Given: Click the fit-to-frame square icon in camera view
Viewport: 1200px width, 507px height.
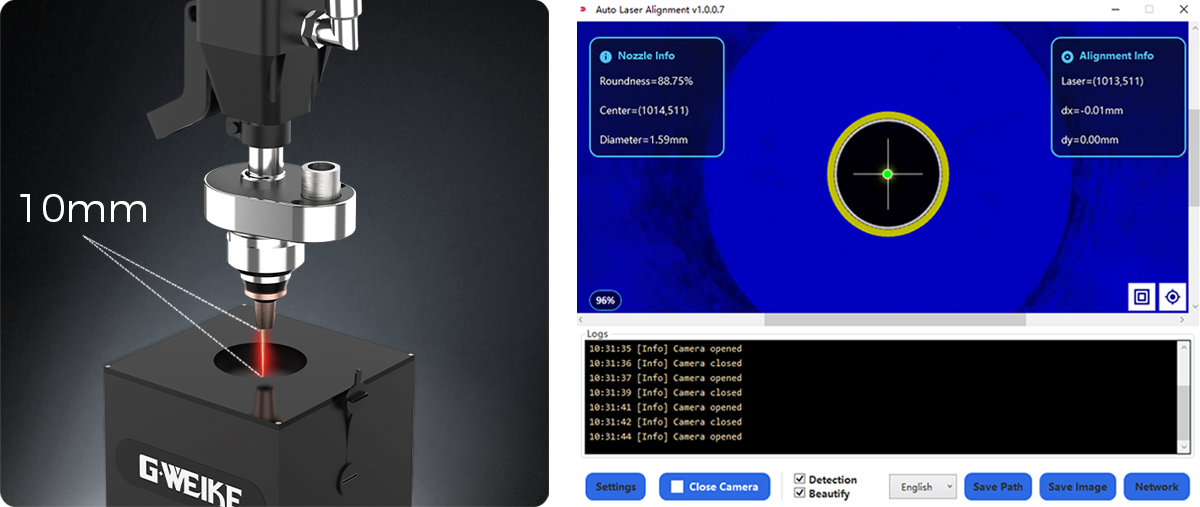Looking at the screenshot, I should [1141, 296].
